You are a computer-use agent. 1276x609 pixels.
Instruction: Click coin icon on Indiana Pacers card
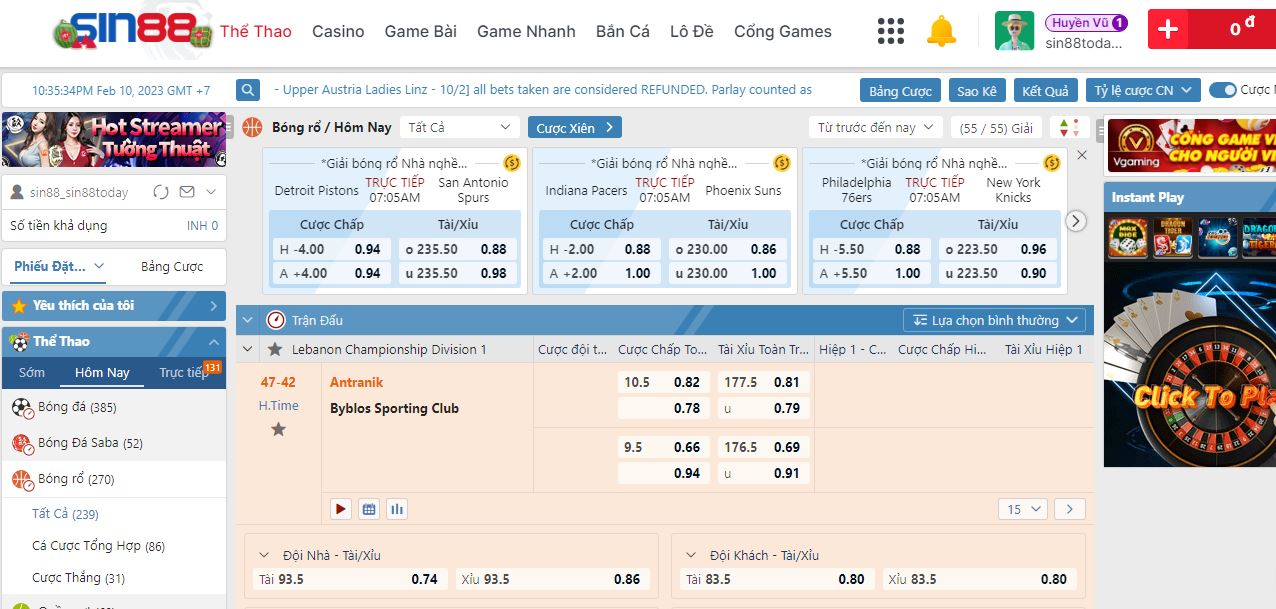pyautogui.click(x=782, y=163)
